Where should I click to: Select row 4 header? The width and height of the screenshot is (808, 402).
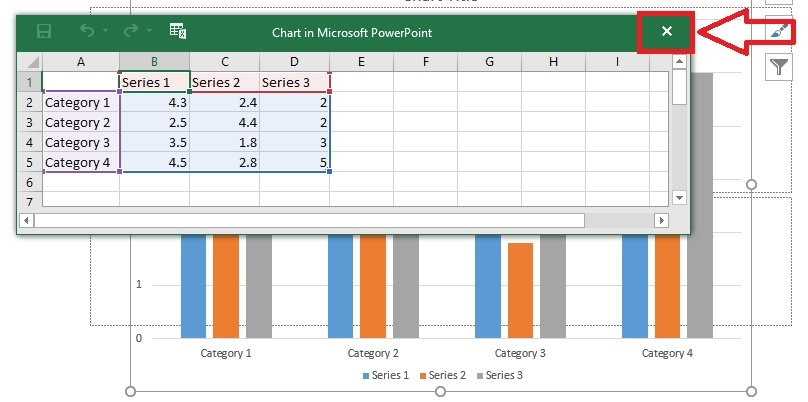(30, 143)
